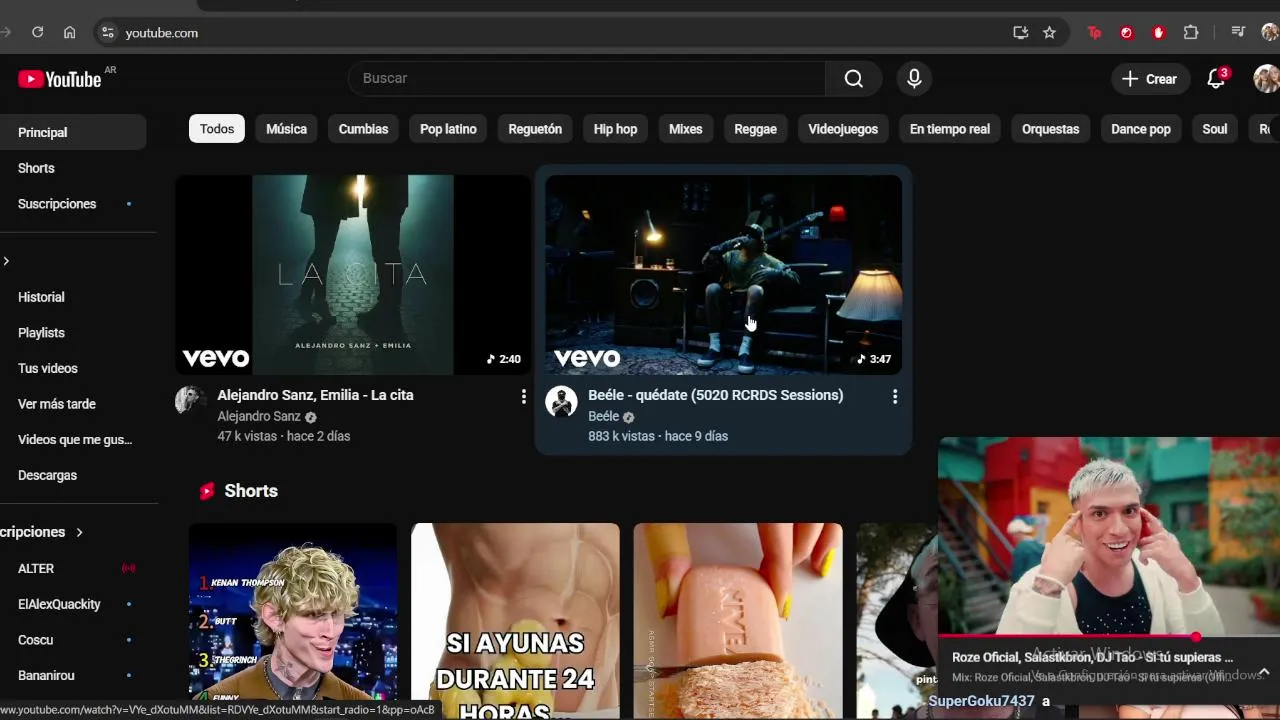
Task: Click the third red extension icon
Action: 1159,32
